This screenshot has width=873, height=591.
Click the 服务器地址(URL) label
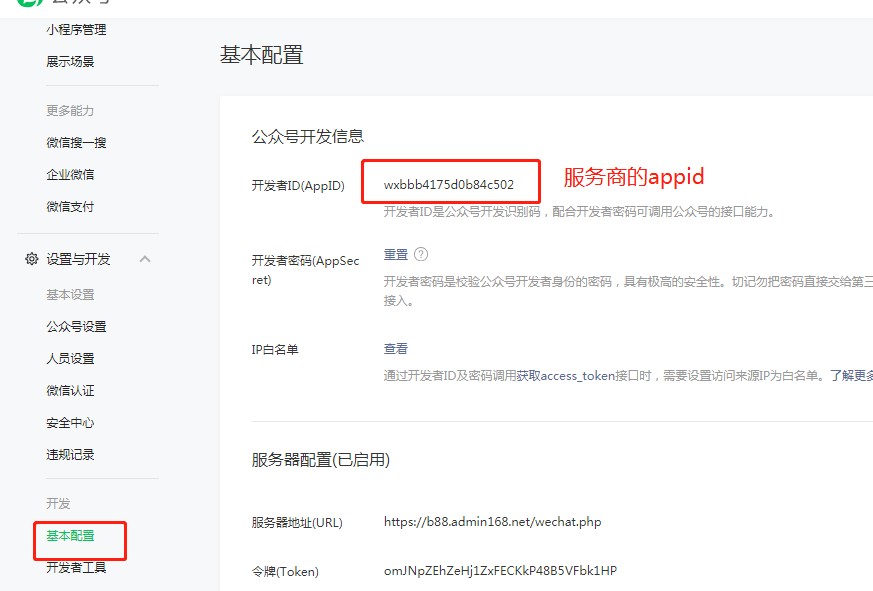pyautogui.click(x=297, y=522)
